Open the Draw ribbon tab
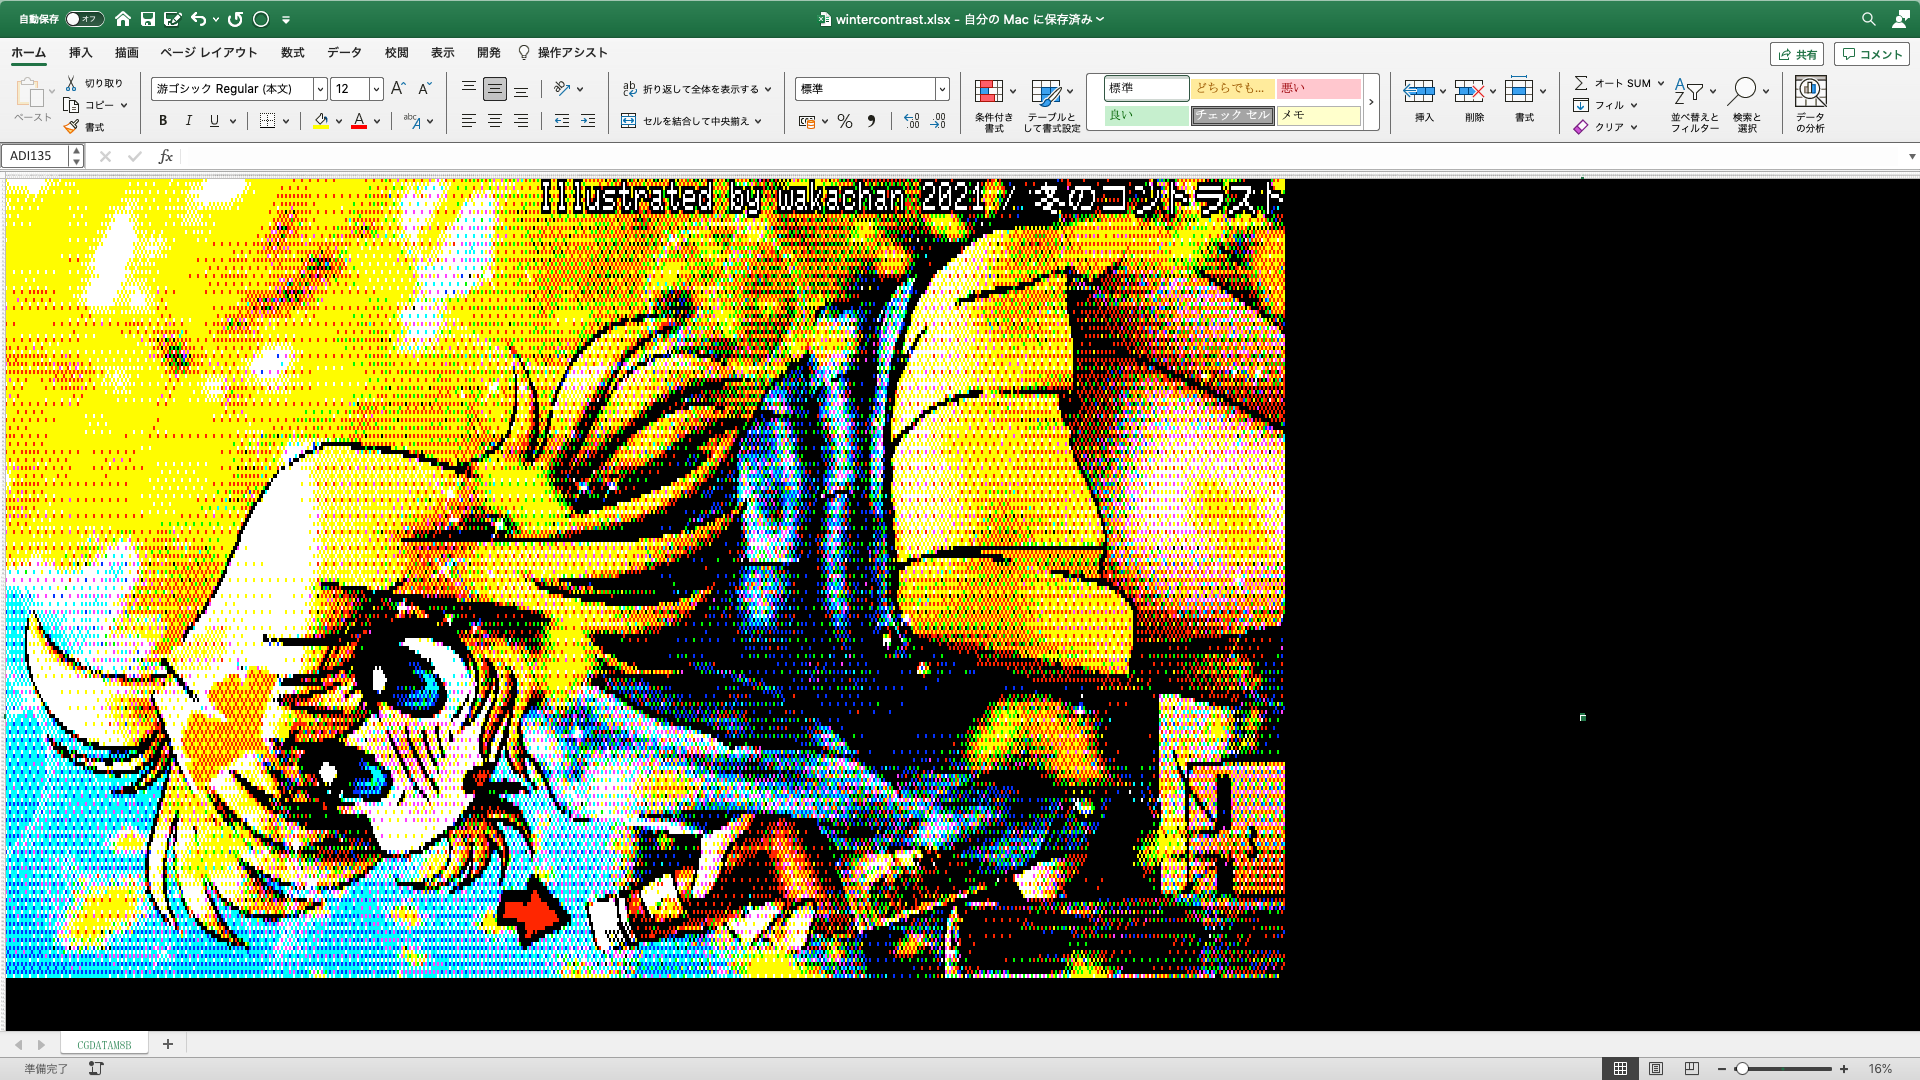This screenshot has height=1080, width=1920. tap(127, 53)
